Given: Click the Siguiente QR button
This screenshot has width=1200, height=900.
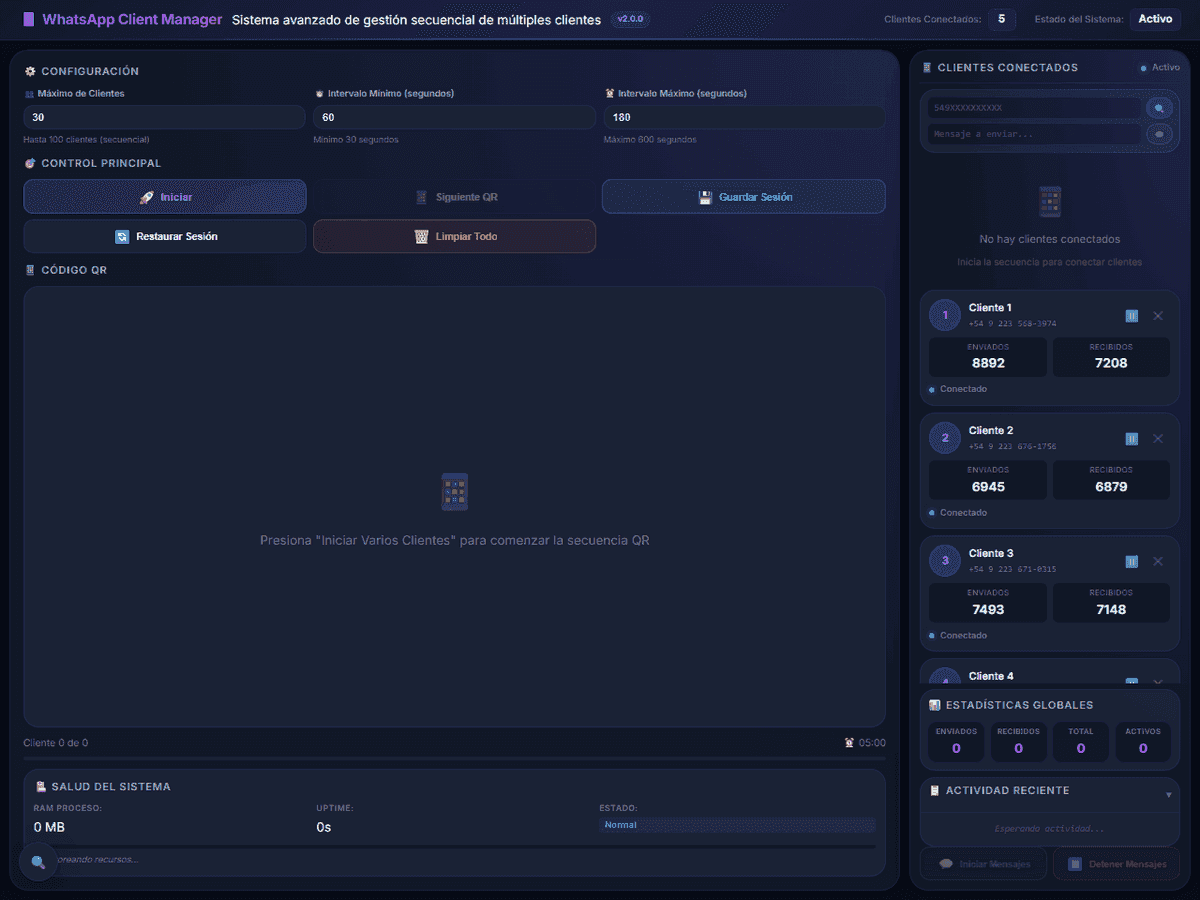Looking at the screenshot, I should click(x=455, y=197).
